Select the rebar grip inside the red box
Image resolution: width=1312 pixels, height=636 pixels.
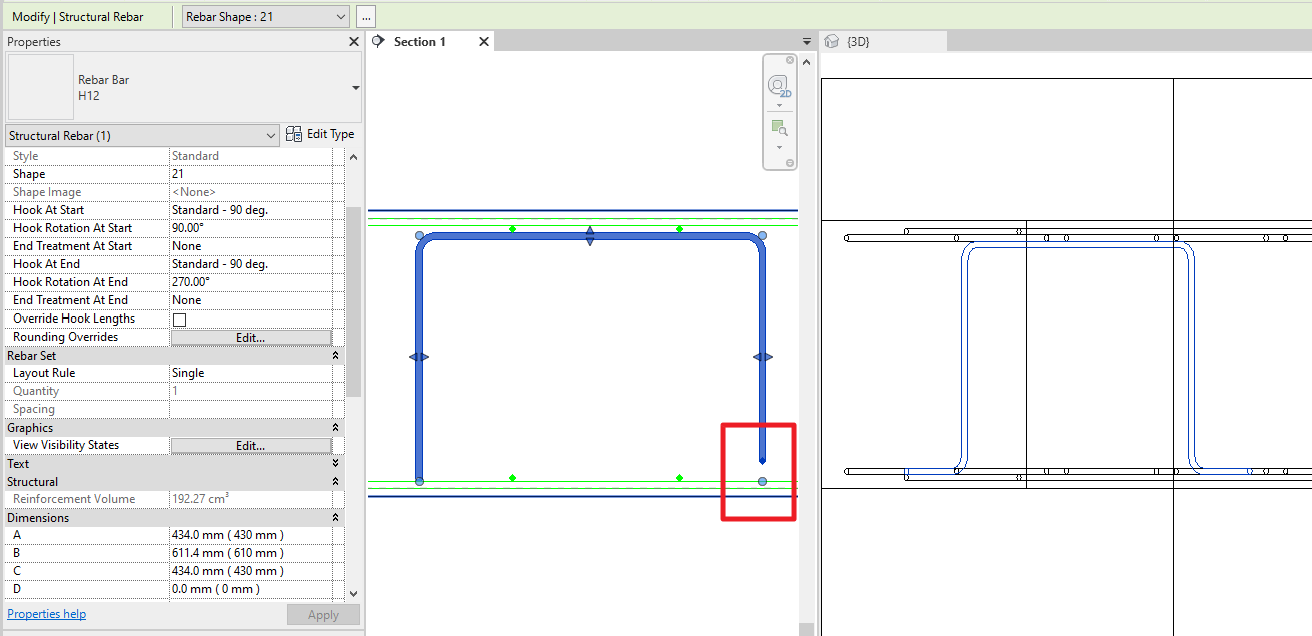(x=762, y=480)
